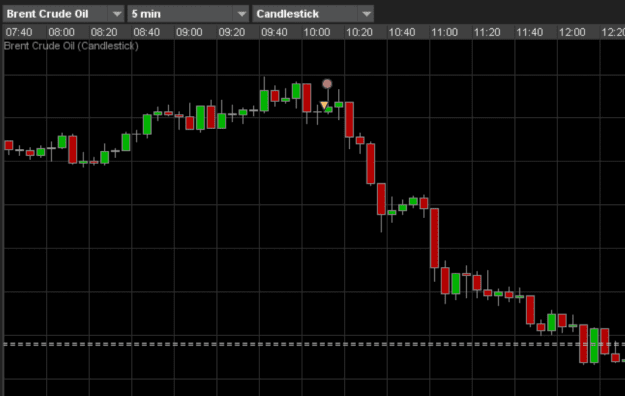The width and height of the screenshot is (625, 396).
Task: Open the Brent Crude Oil instrument dropdown
Action: [64, 14]
